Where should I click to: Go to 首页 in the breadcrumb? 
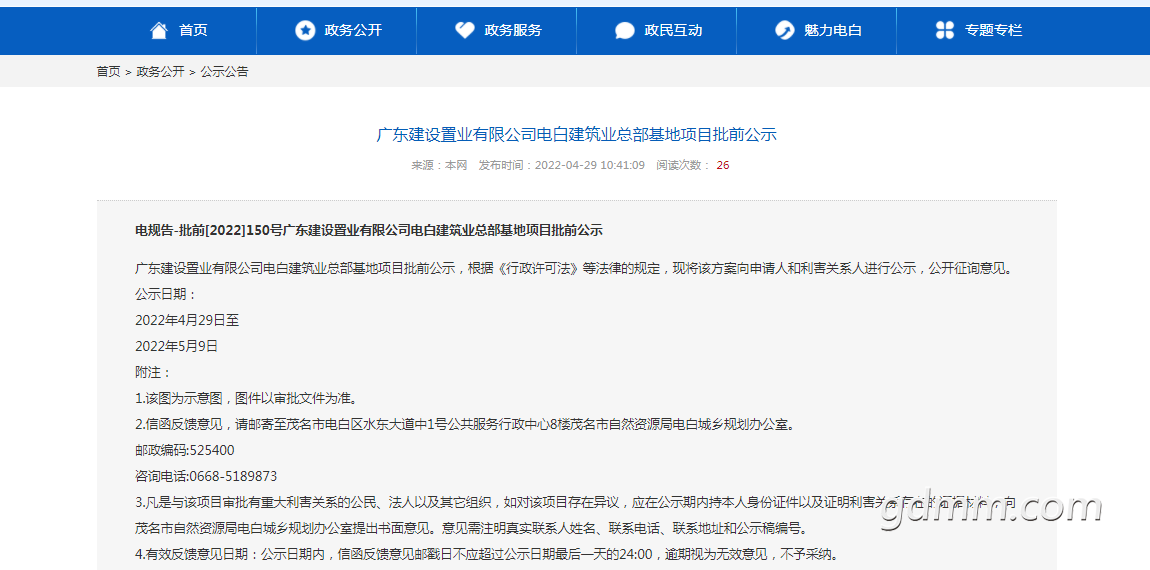[x=109, y=72]
